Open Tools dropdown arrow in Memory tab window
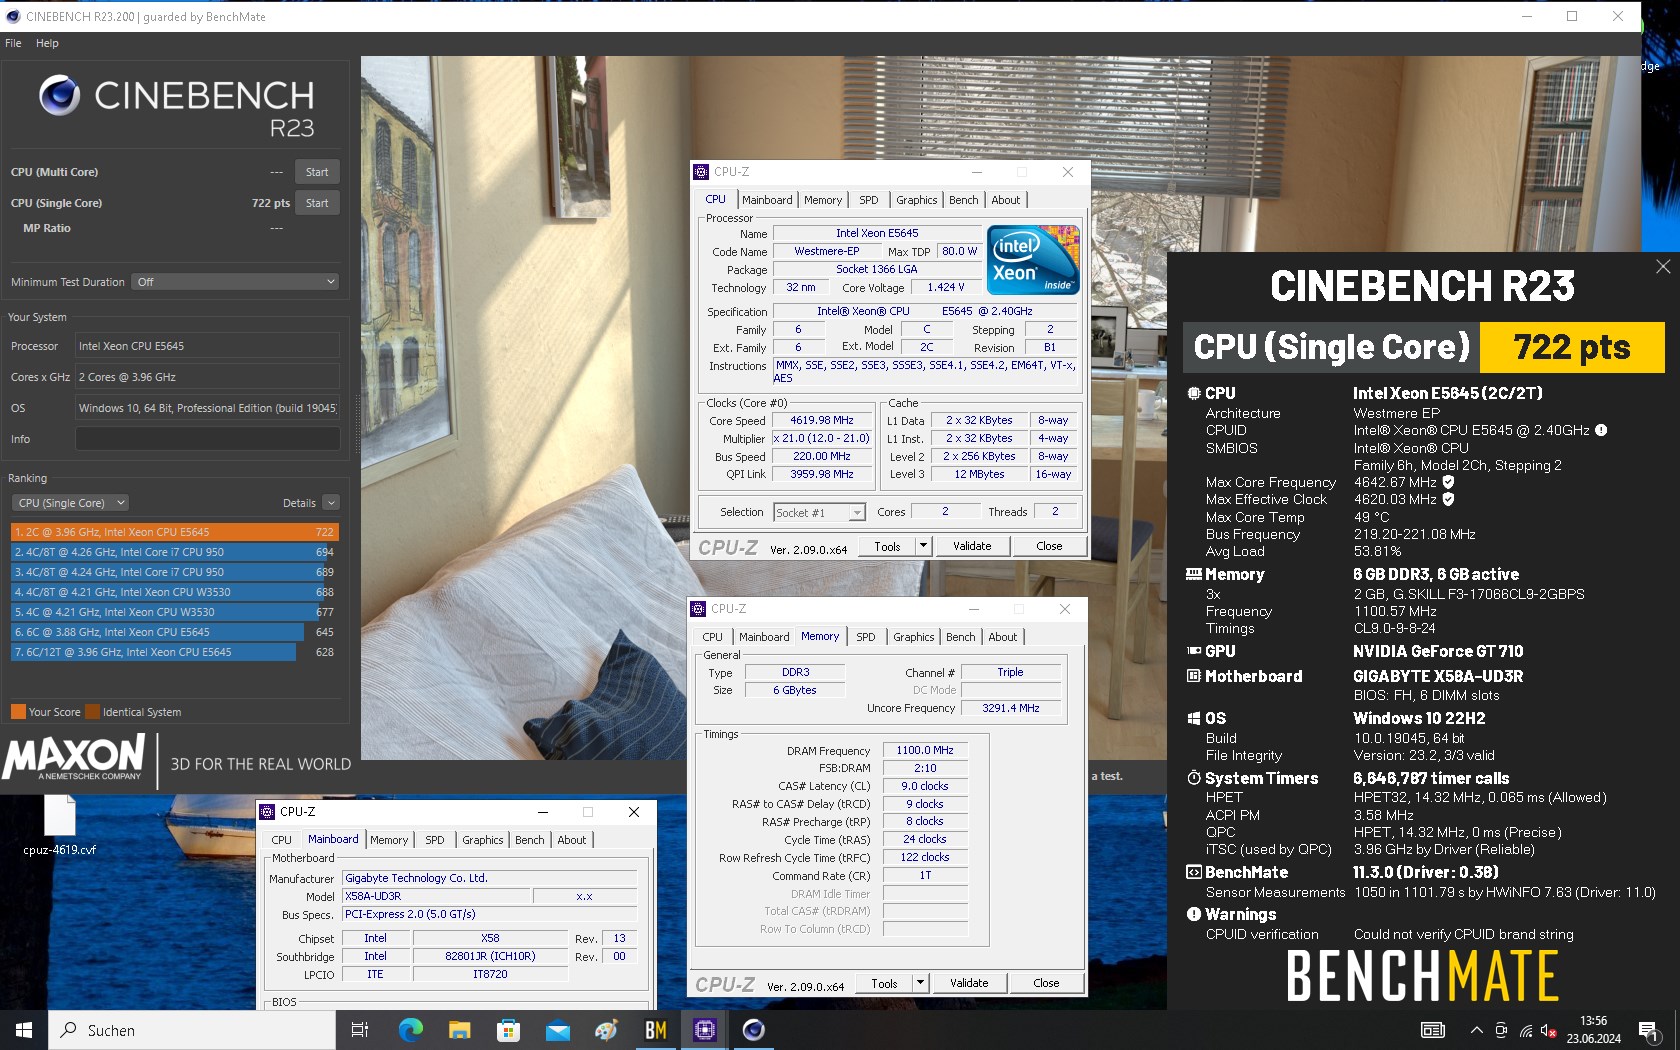 (920, 983)
